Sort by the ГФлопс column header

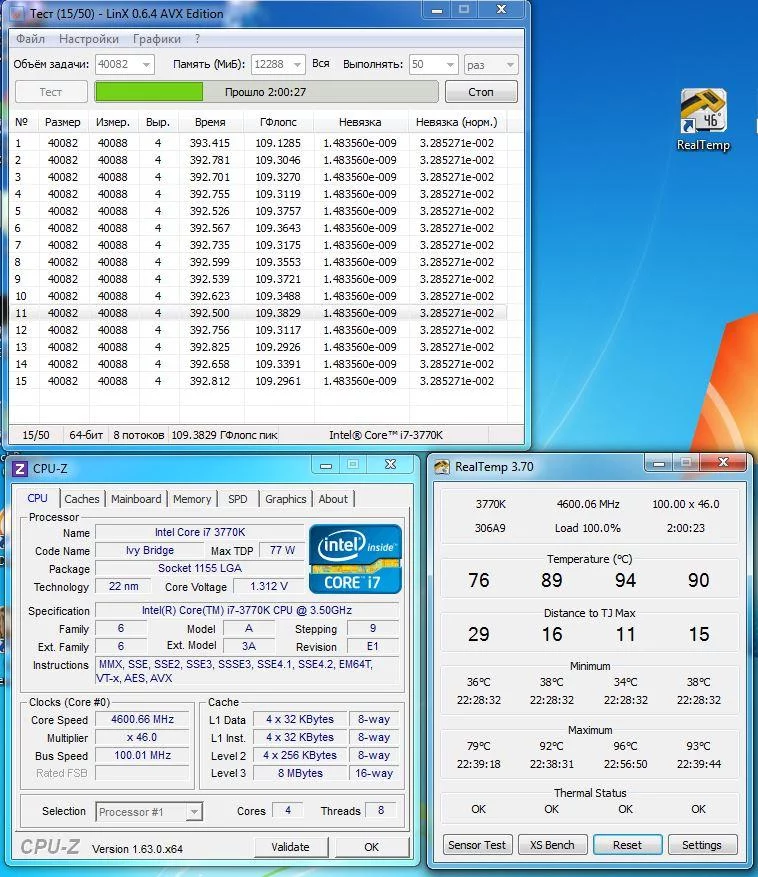point(278,122)
